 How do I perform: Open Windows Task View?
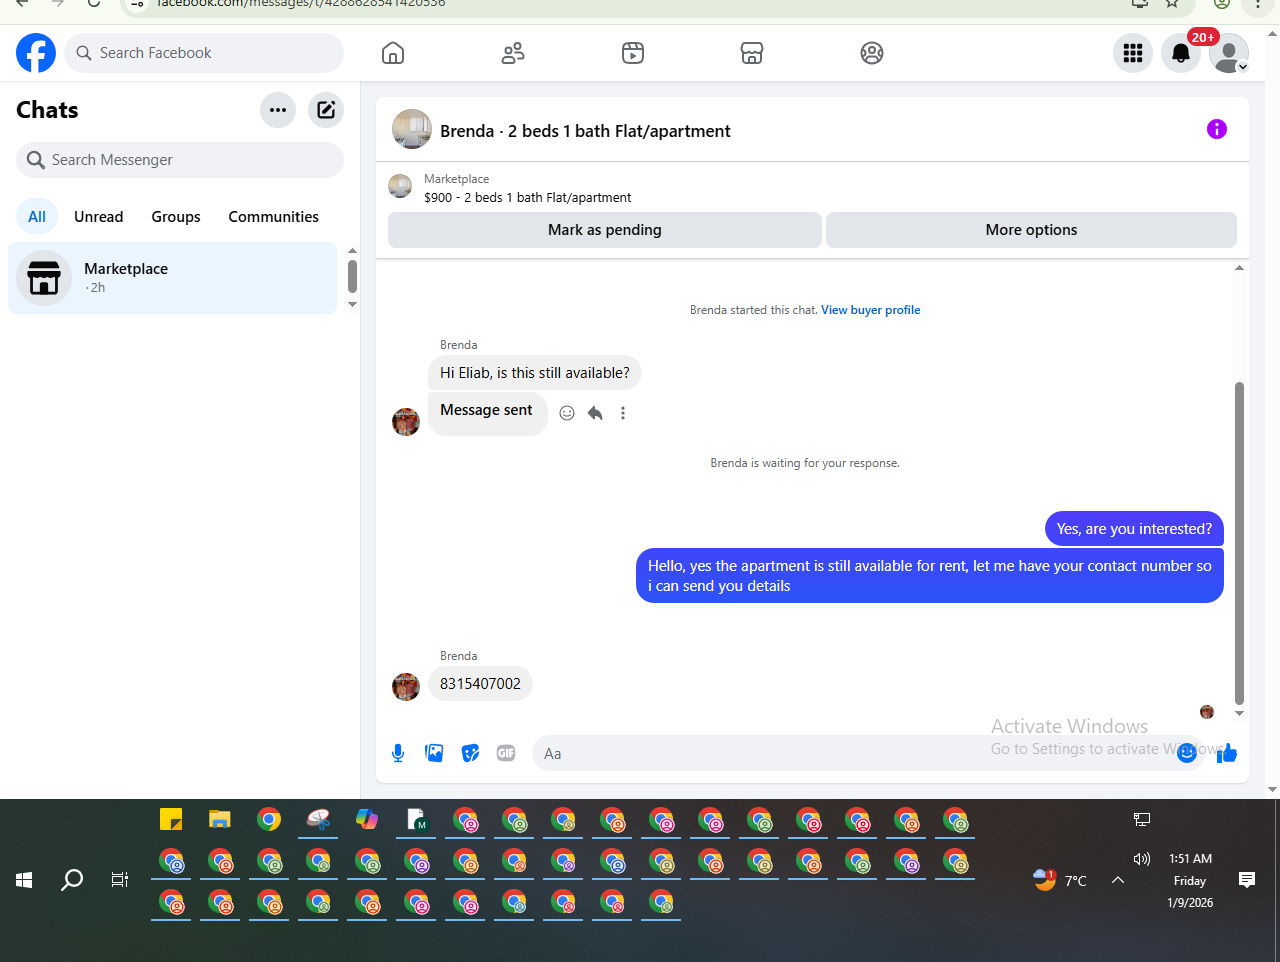click(x=120, y=880)
